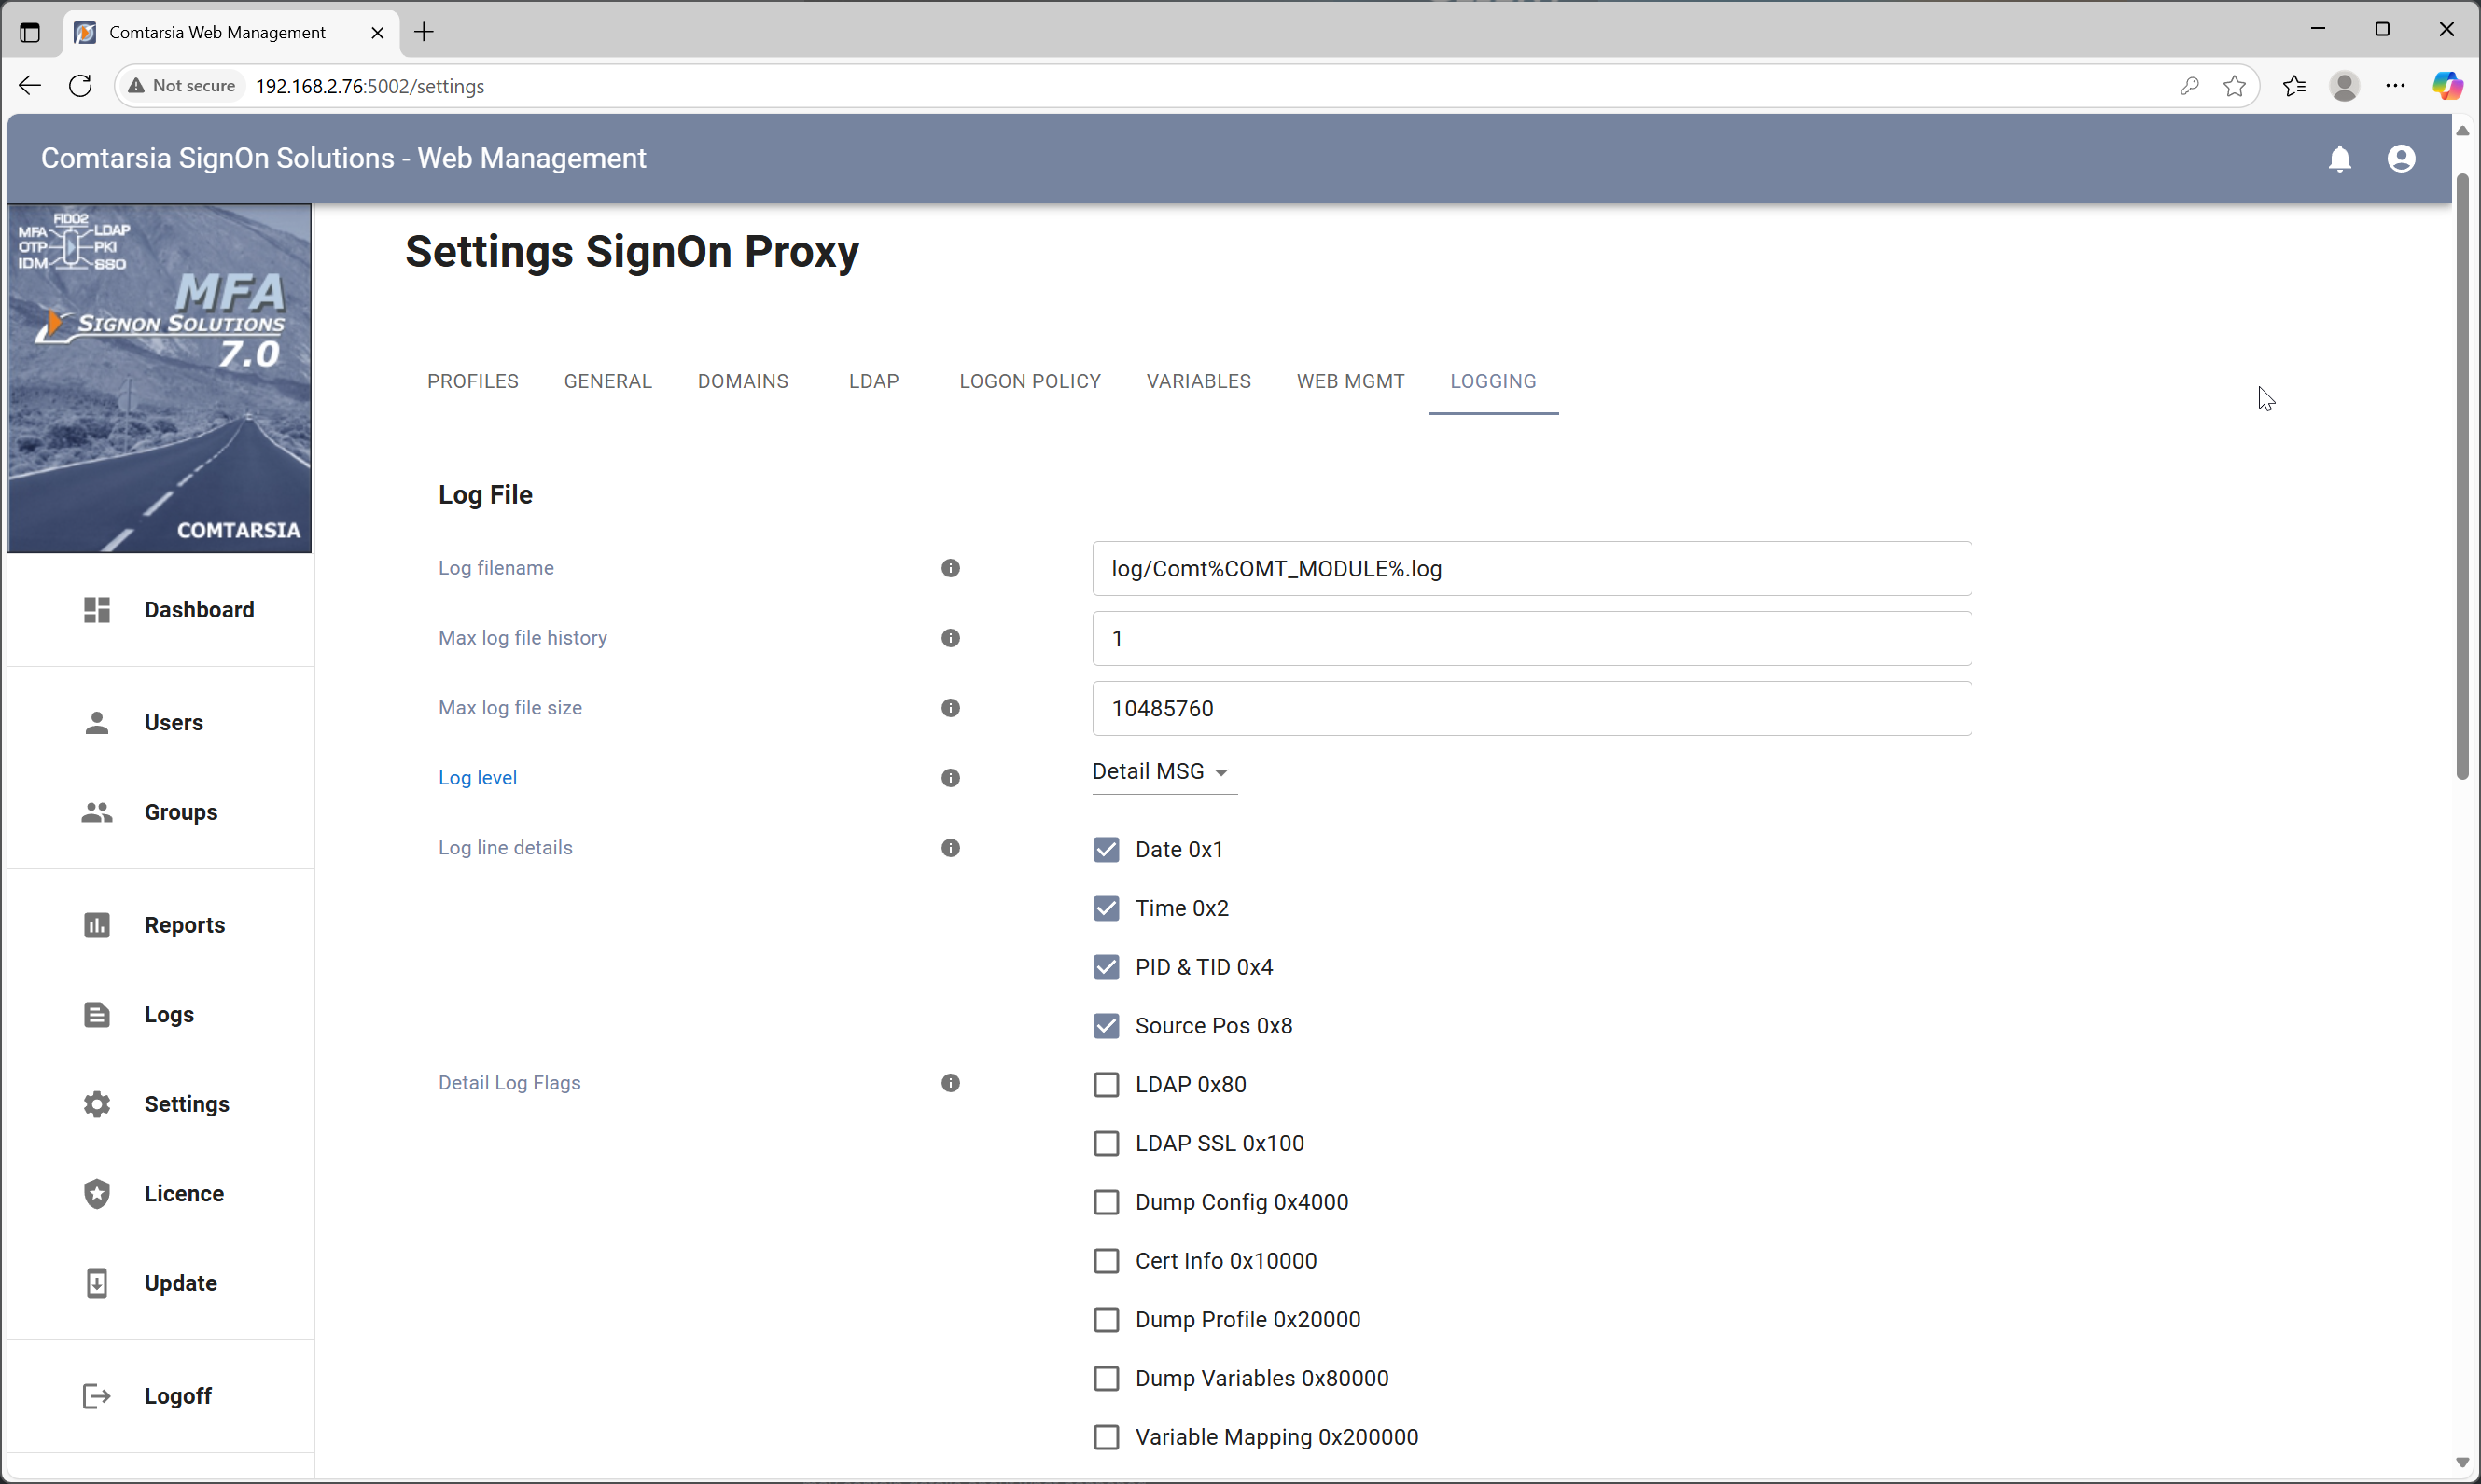Image resolution: width=2481 pixels, height=1484 pixels.
Task: Click the Log level link
Action: [x=477, y=777]
